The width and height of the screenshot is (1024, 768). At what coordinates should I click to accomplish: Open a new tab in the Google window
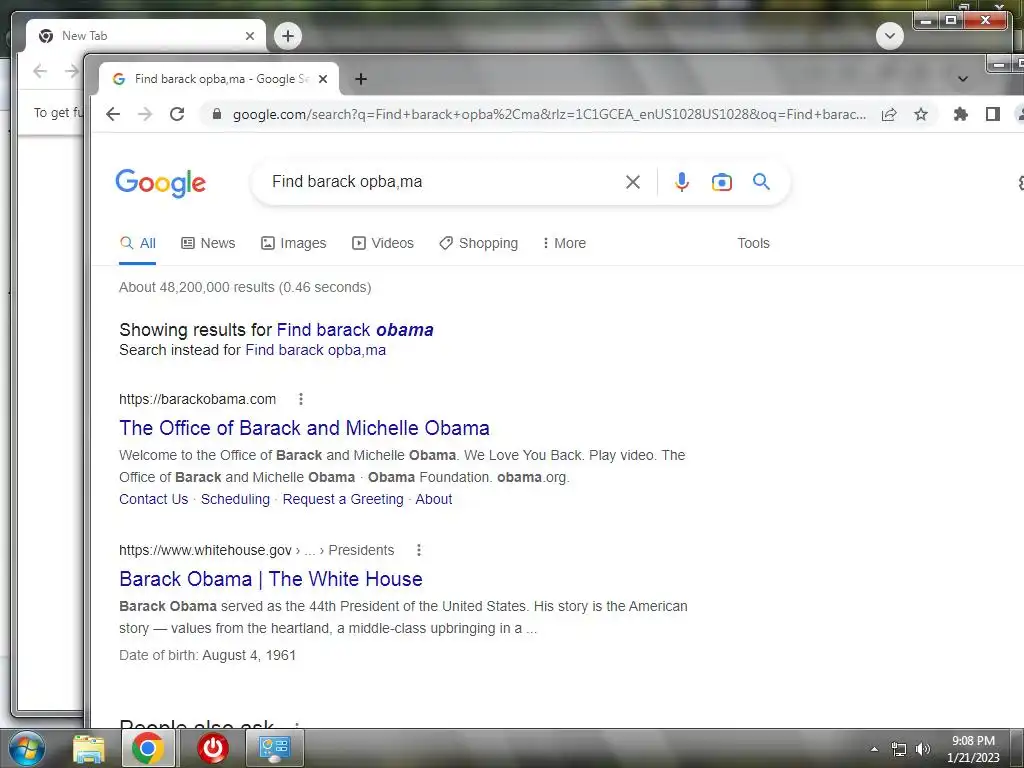point(360,79)
